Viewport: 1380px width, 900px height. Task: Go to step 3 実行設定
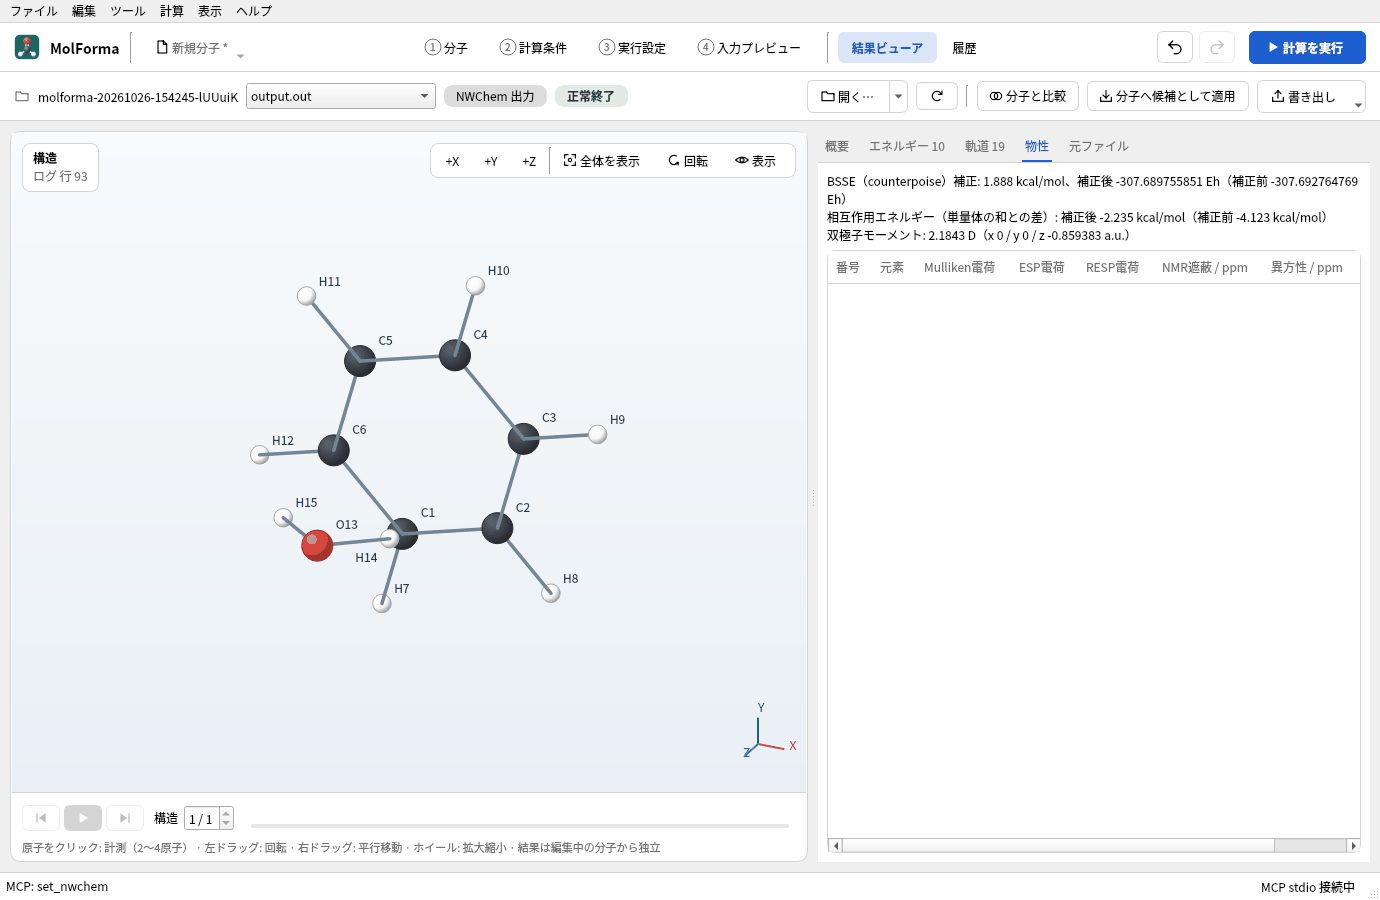pyautogui.click(x=632, y=47)
